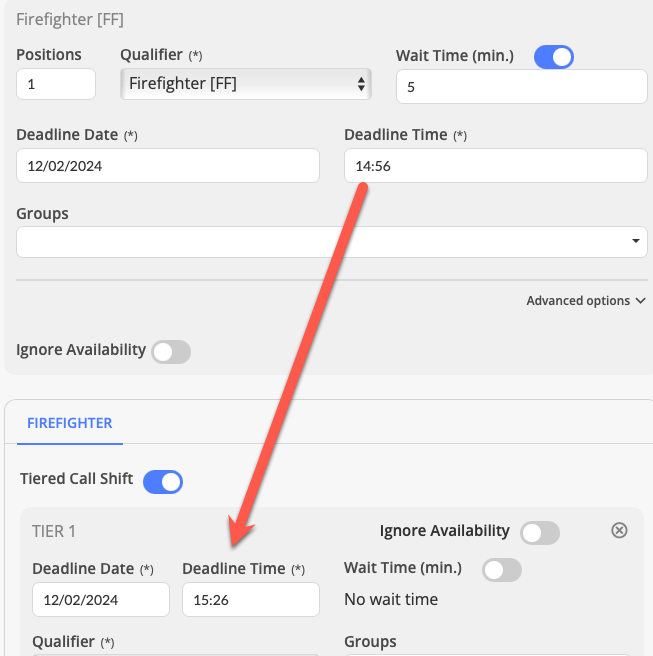Screen dimensions: 653x656
Task: Open the Groups selection dropdown
Action: tap(332, 242)
